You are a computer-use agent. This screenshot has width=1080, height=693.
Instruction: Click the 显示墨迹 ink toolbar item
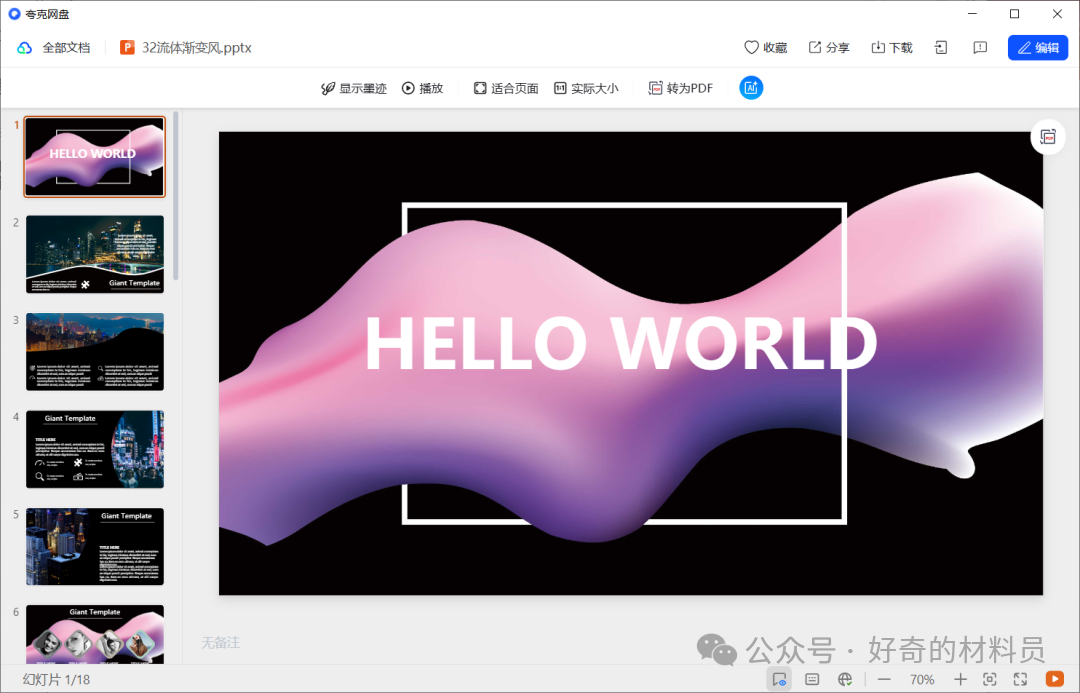pos(354,88)
